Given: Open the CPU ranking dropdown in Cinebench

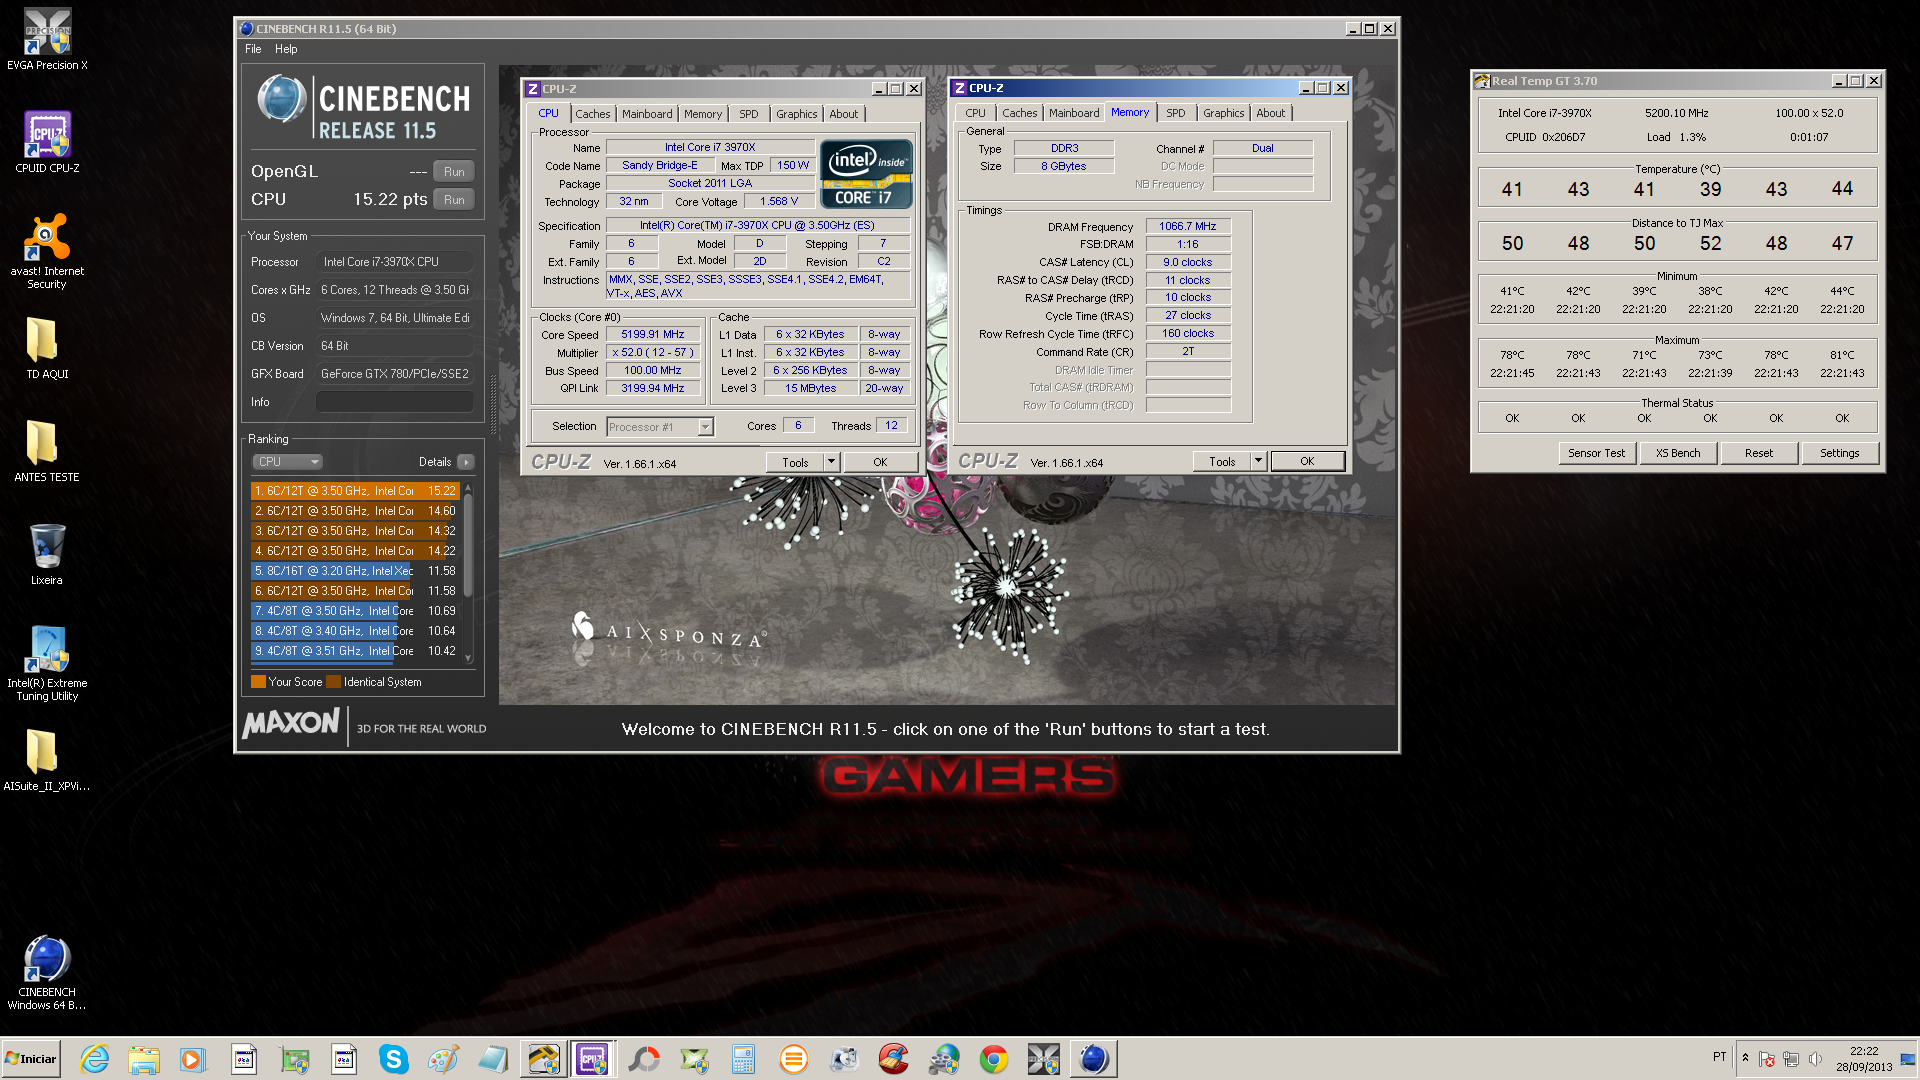Looking at the screenshot, I should (287, 462).
